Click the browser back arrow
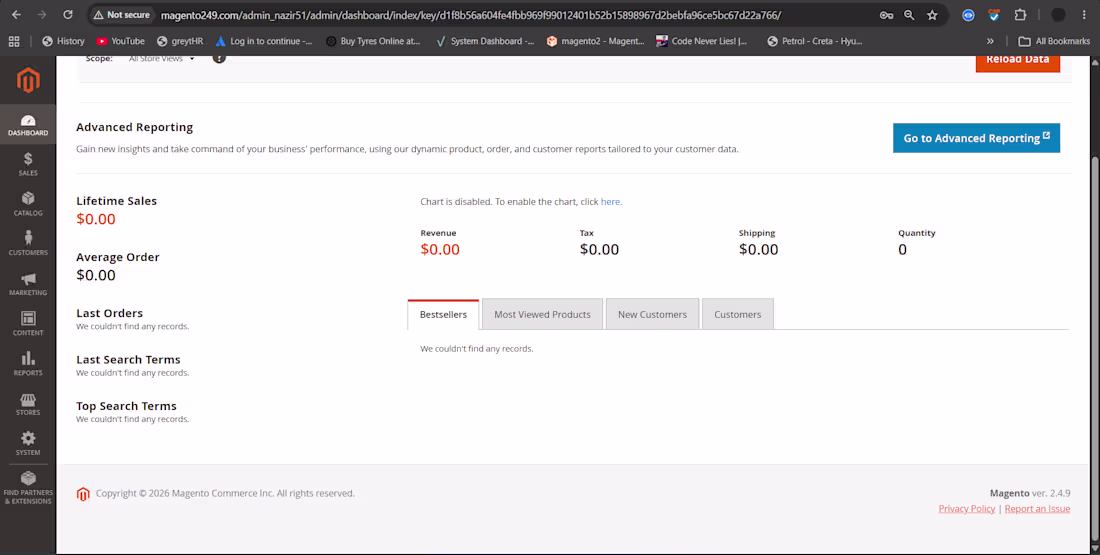 [x=16, y=15]
